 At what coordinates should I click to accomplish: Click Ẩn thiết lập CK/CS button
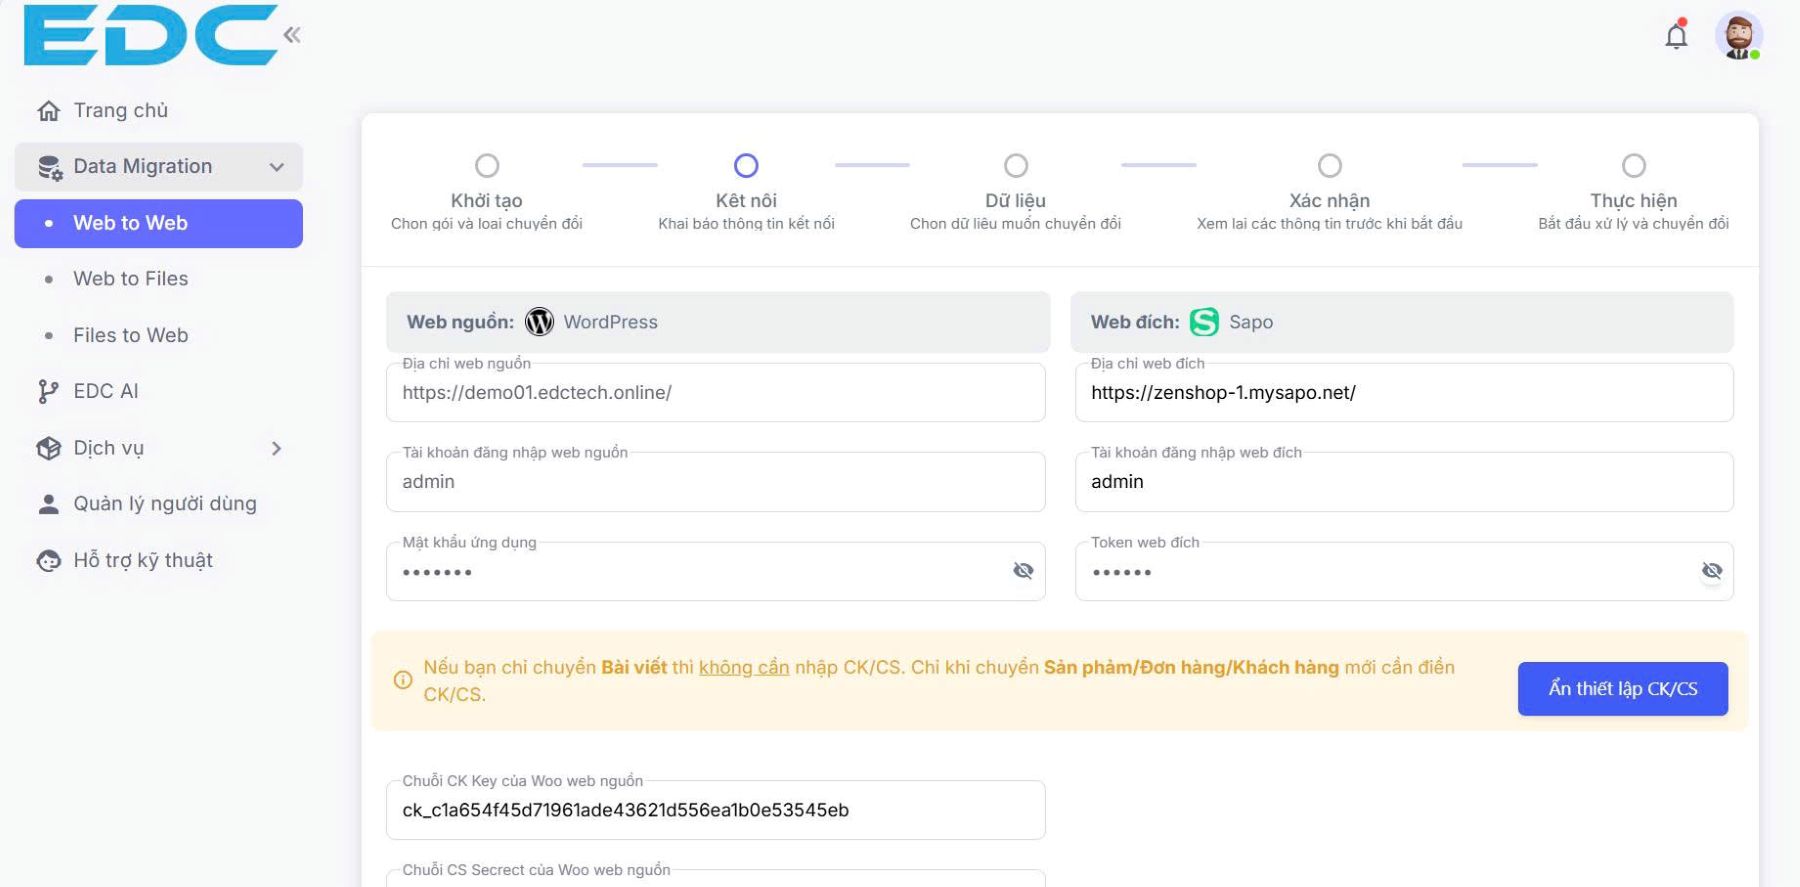(1622, 689)
